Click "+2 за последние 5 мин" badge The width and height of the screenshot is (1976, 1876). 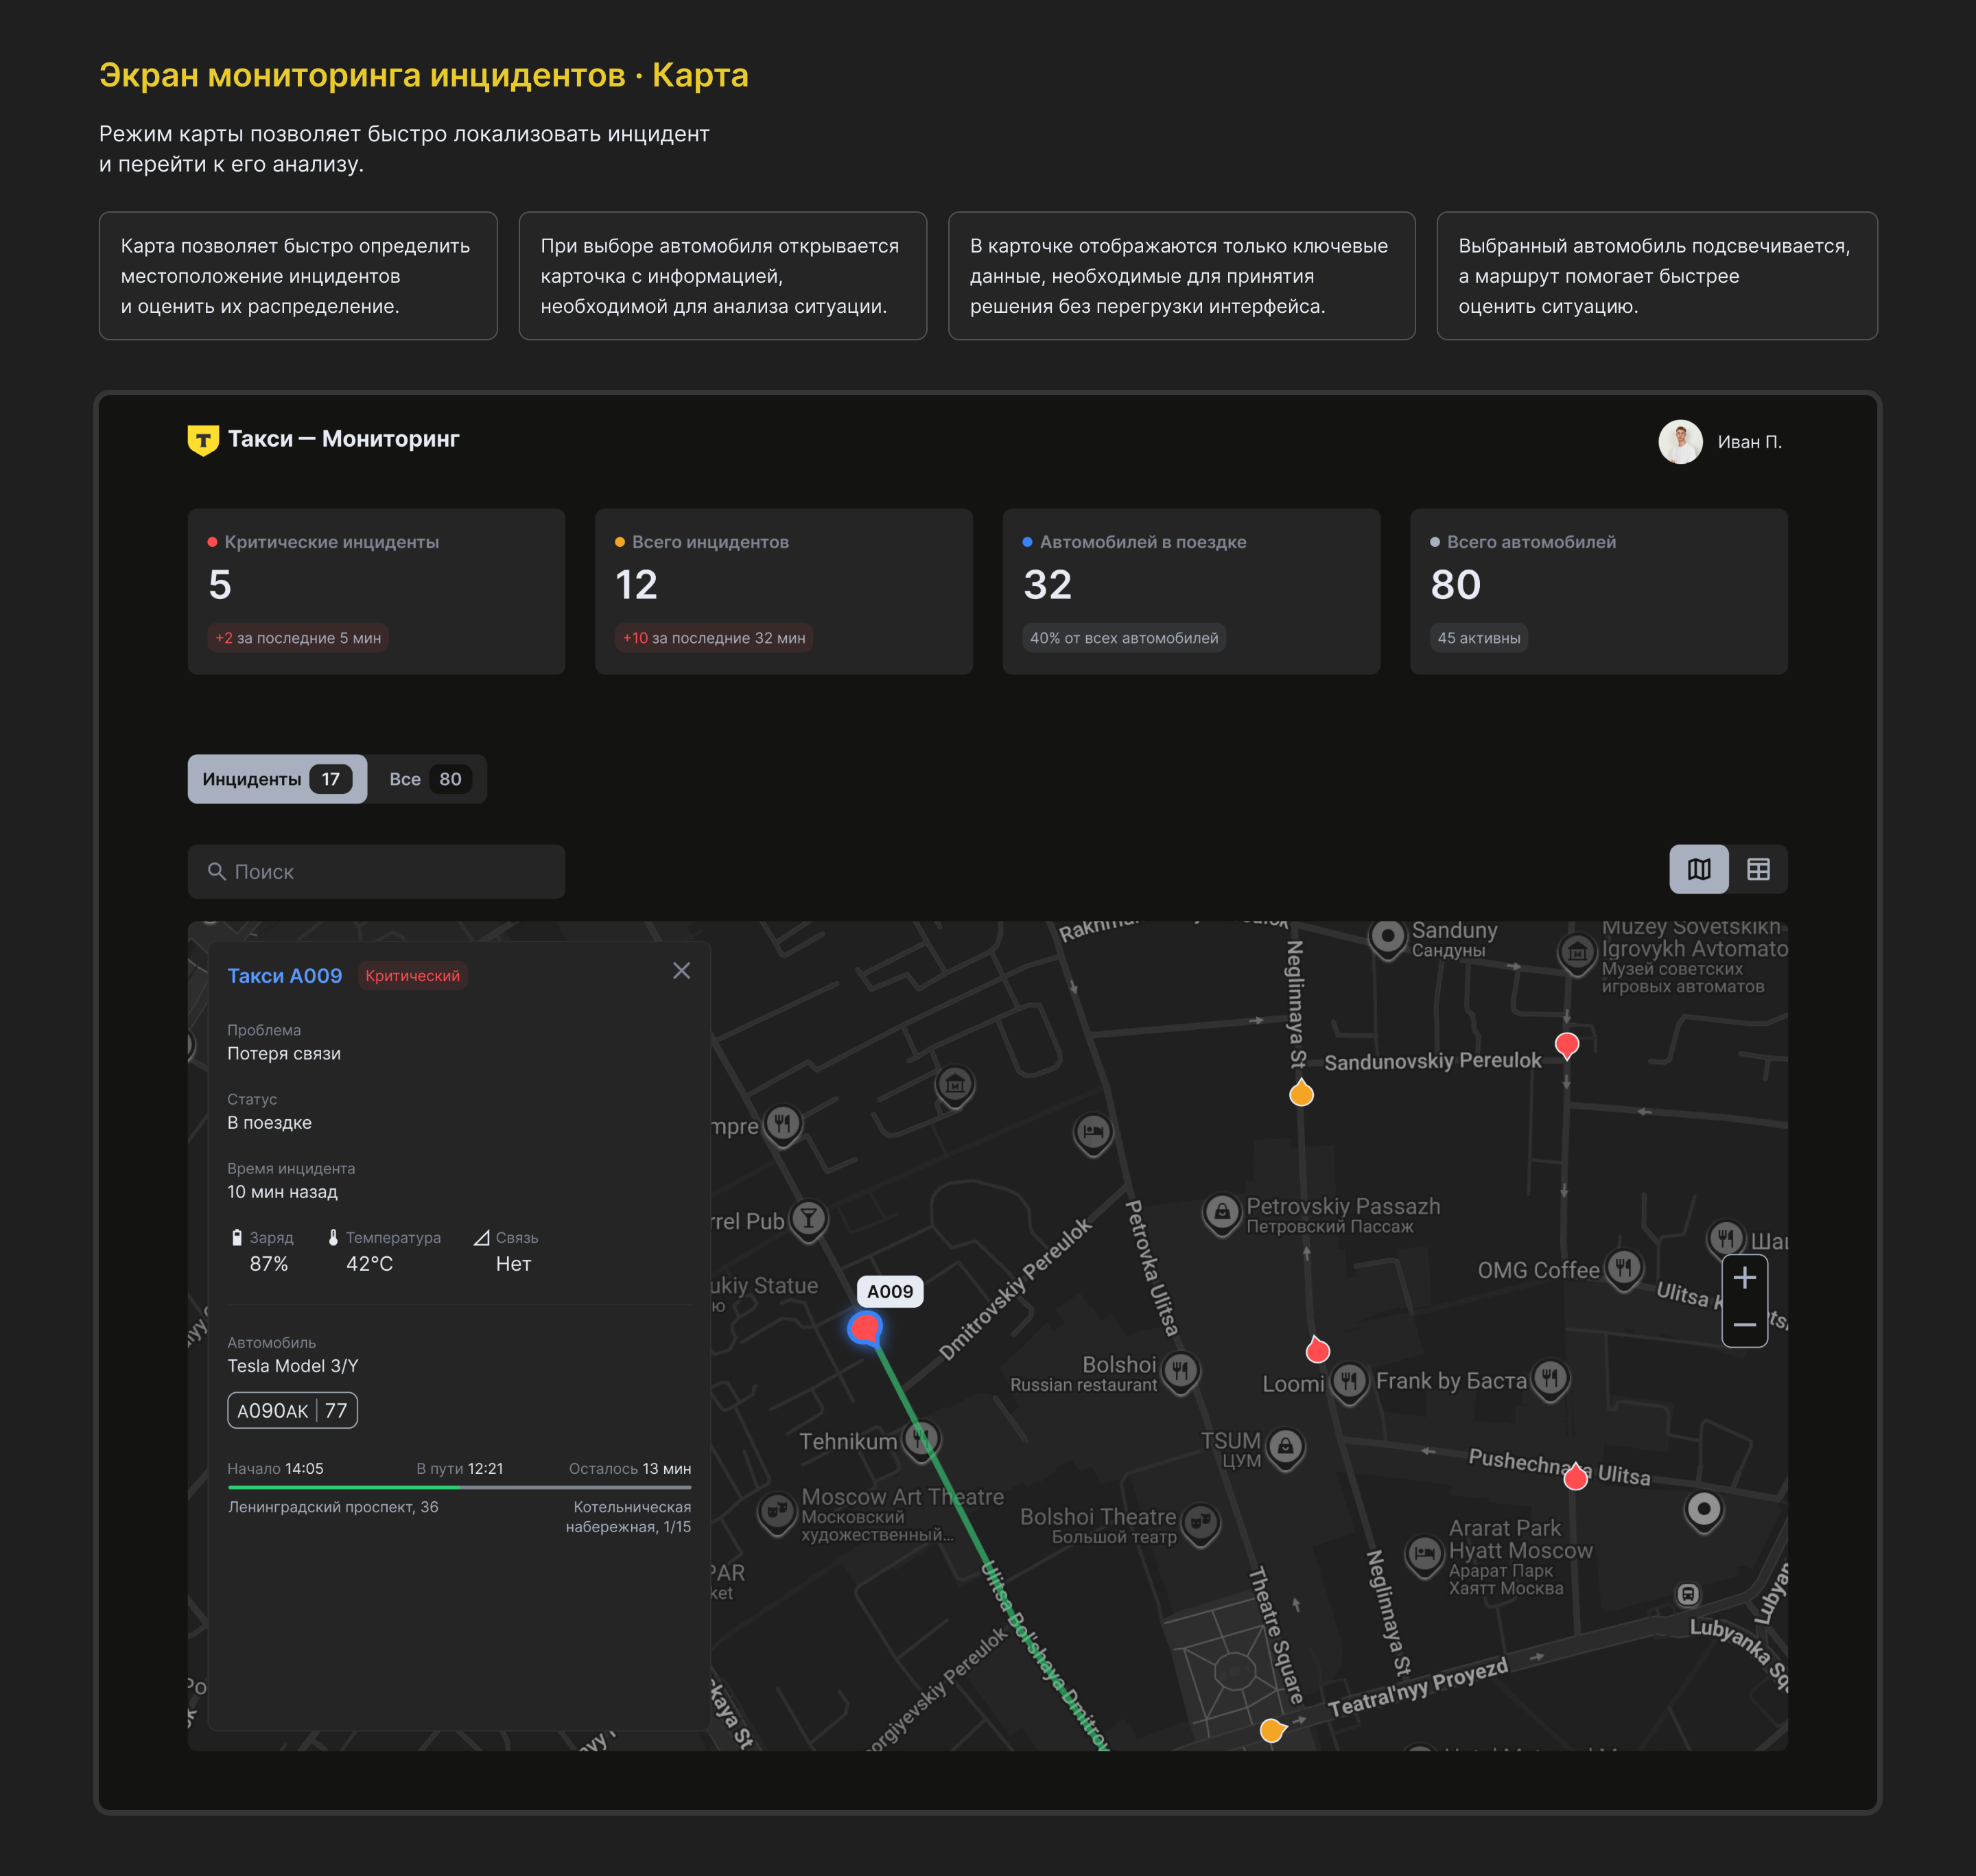pyautogui.click(x=298, y=638)
